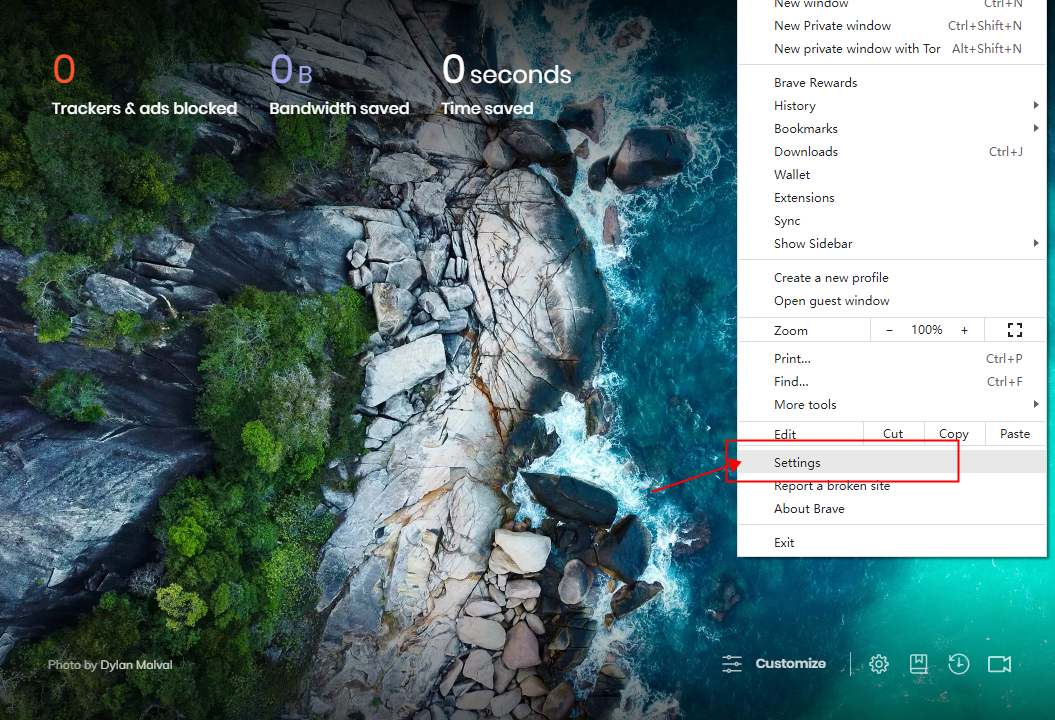
Task: Choose Brave Rewards menu entry
Action: [x=815, y=83]
